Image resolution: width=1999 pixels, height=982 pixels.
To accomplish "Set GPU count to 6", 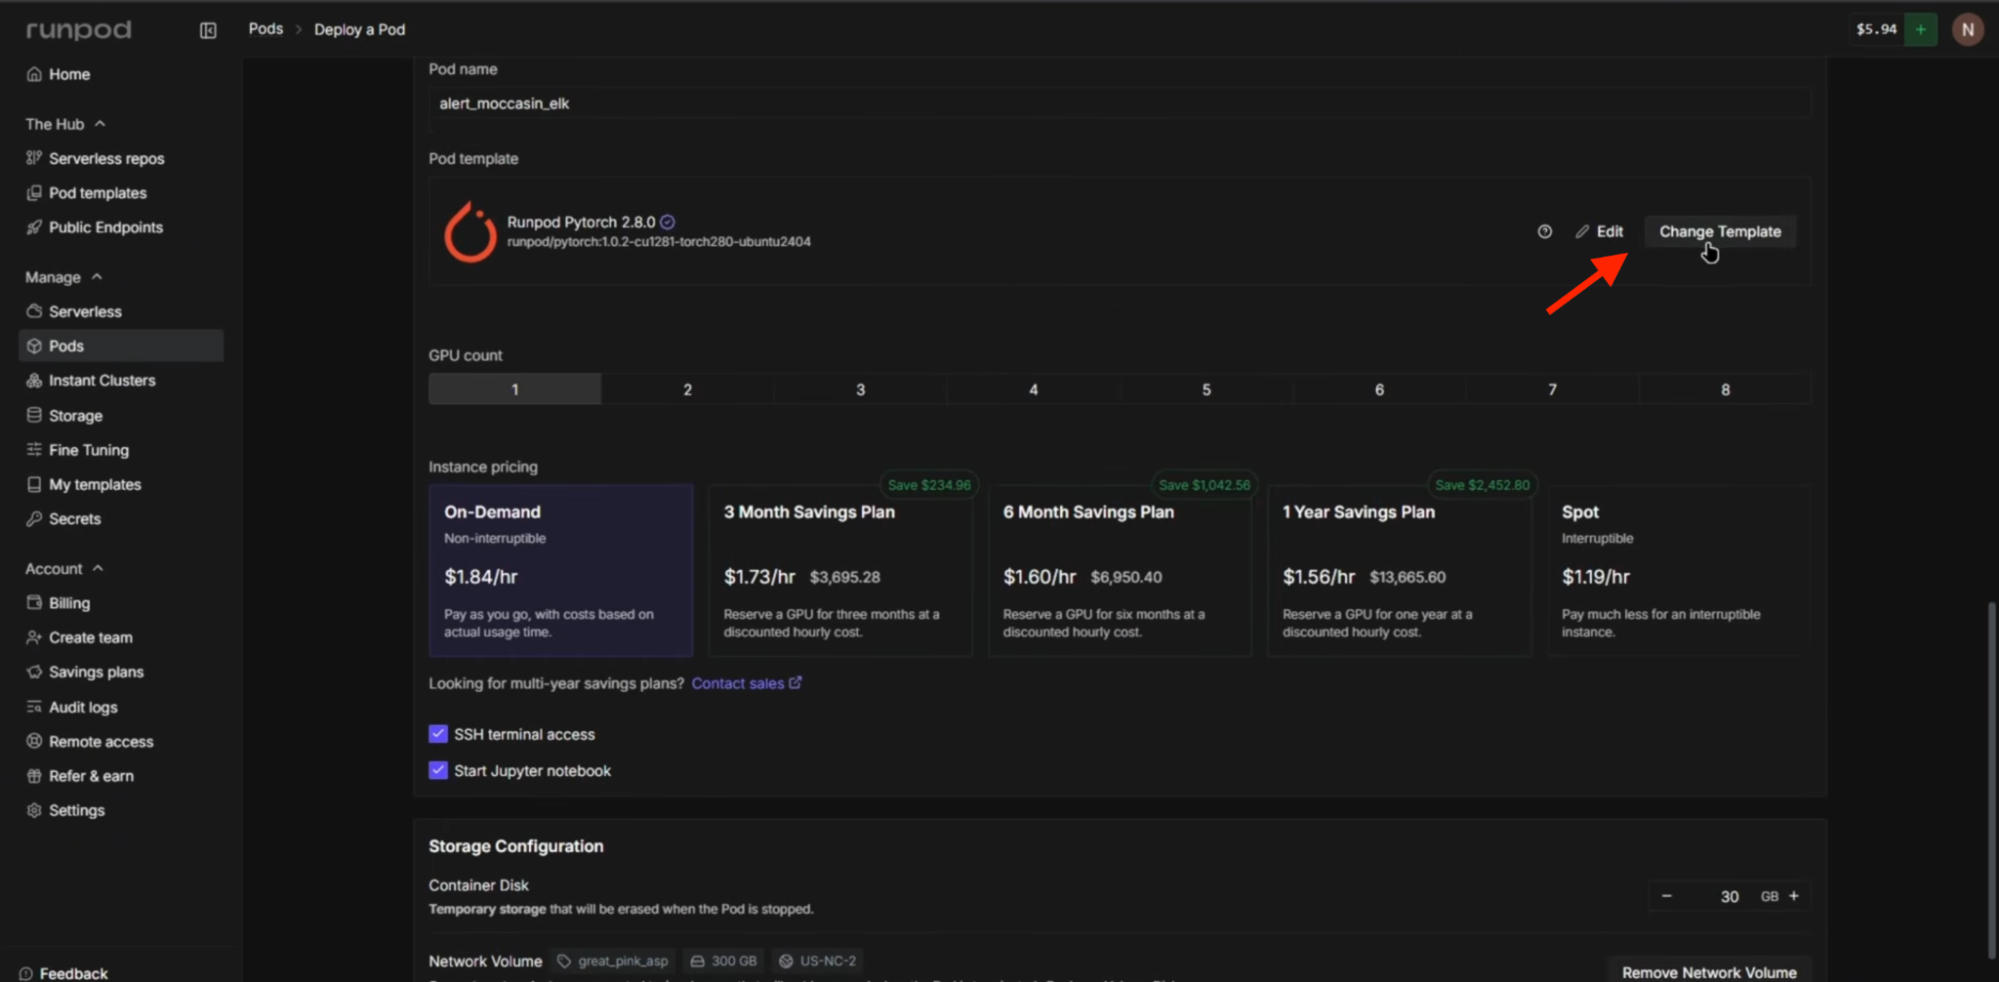I will pyautogui.click(x=1379, y=389).
